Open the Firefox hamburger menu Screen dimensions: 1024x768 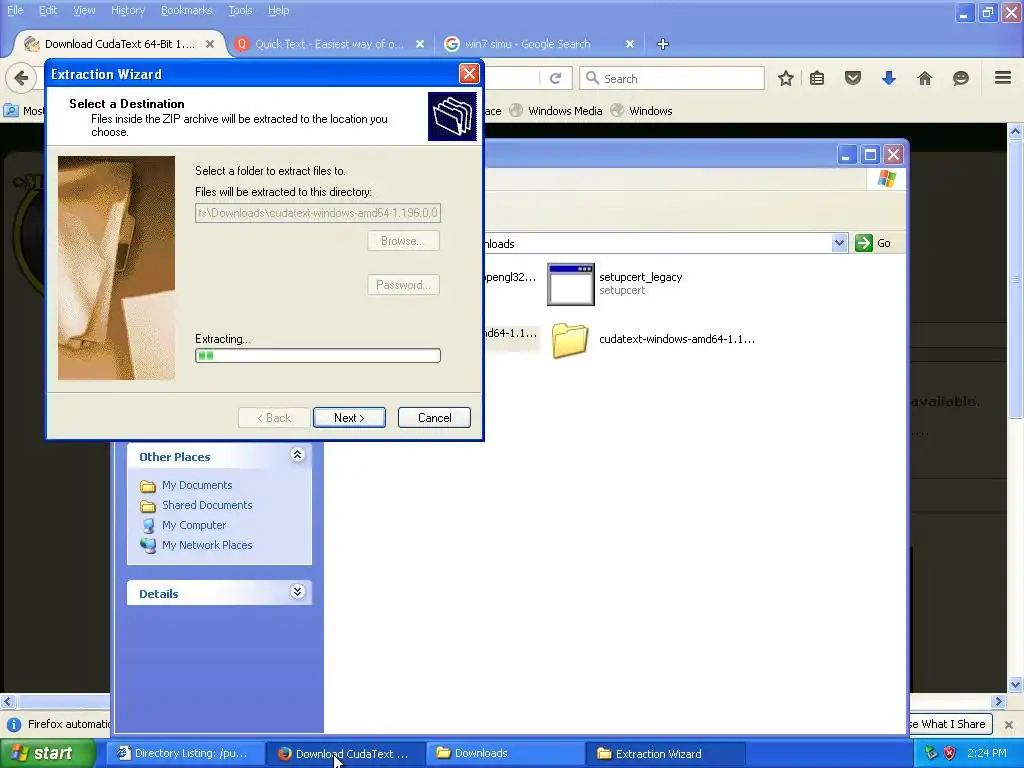pyautogui.click(x=1003, y=78)
